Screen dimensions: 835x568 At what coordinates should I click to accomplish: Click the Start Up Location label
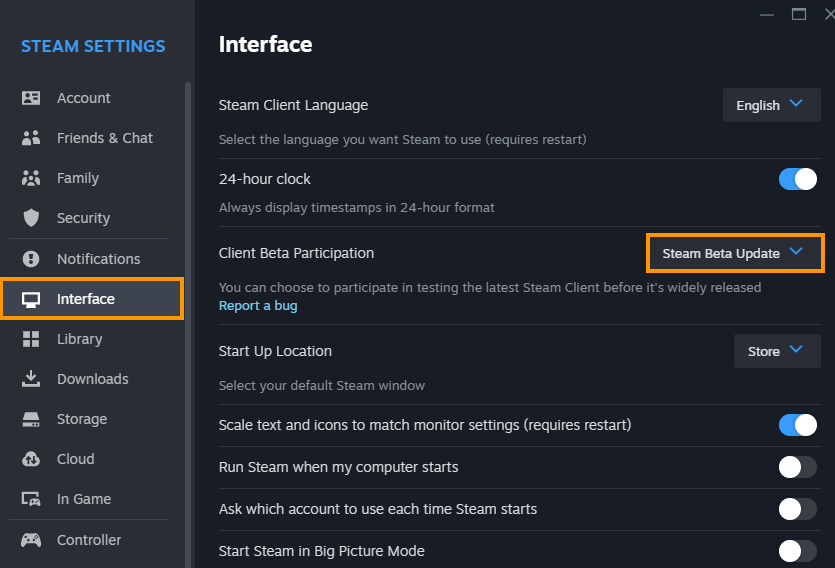click(x=275, y=351)
